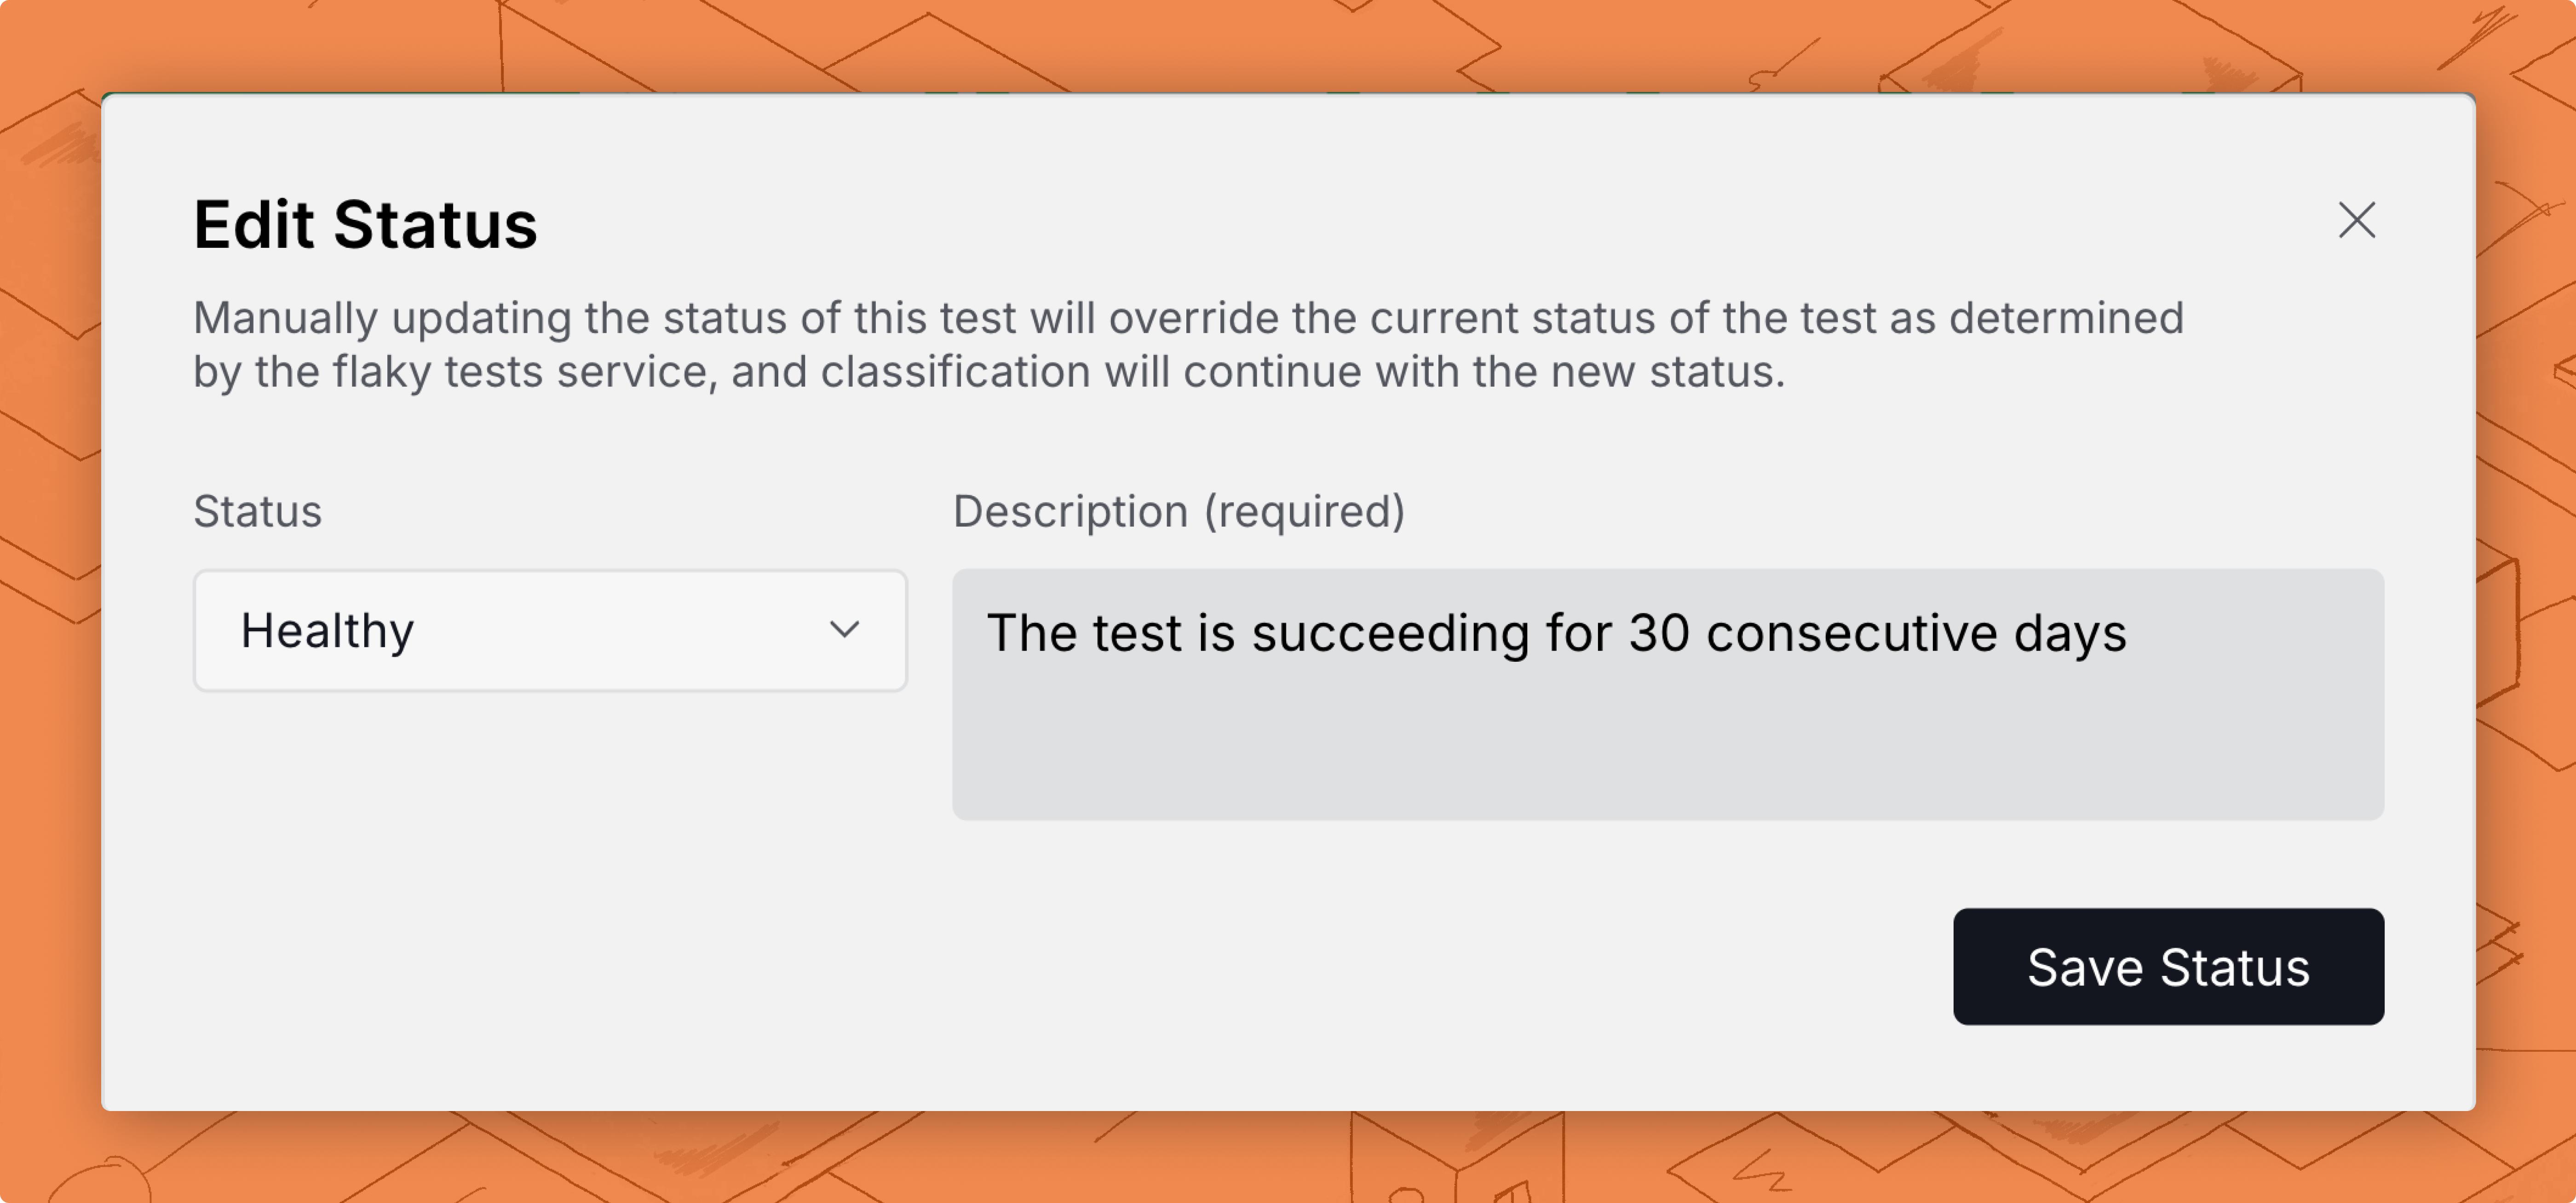Open the Status dropdown showing Healthy
The image size is (2576, 1203).
tap(550, 630)
